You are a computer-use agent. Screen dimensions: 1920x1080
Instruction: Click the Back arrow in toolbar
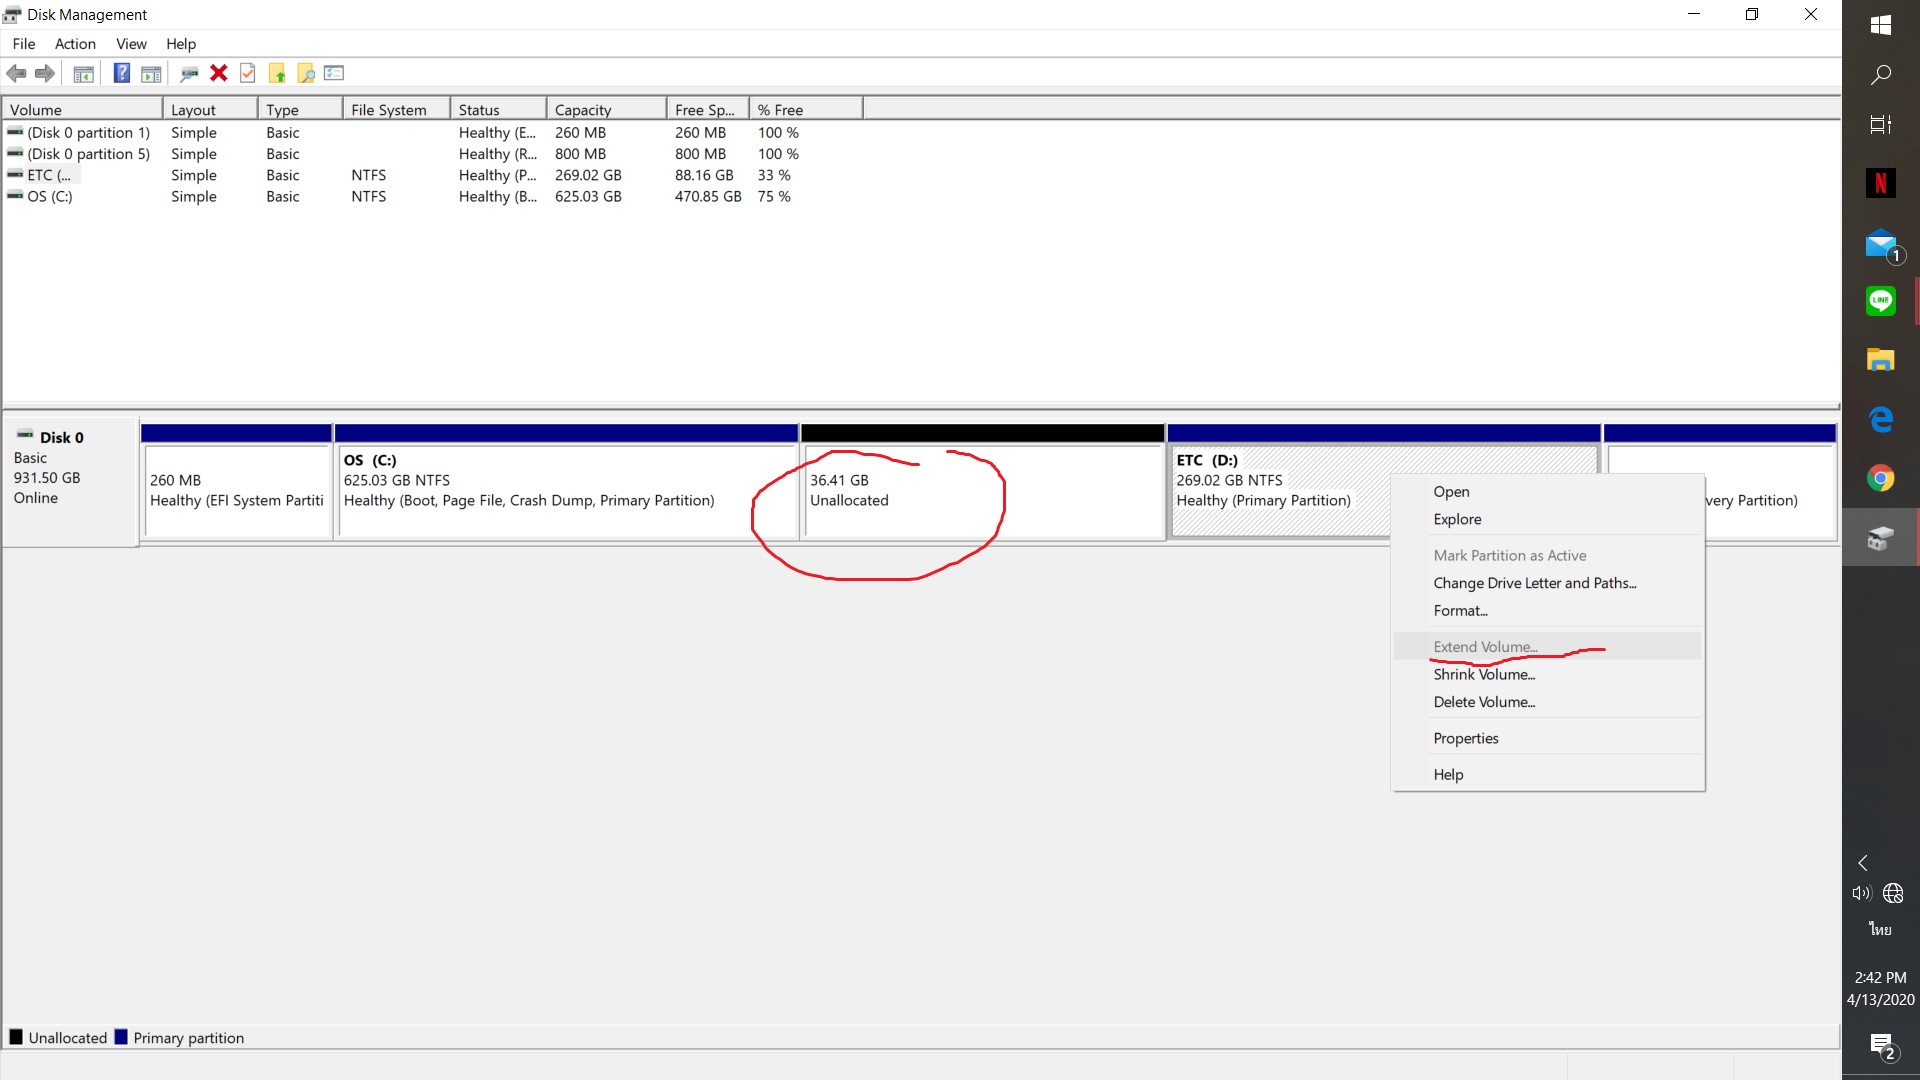tap(17, 73)
